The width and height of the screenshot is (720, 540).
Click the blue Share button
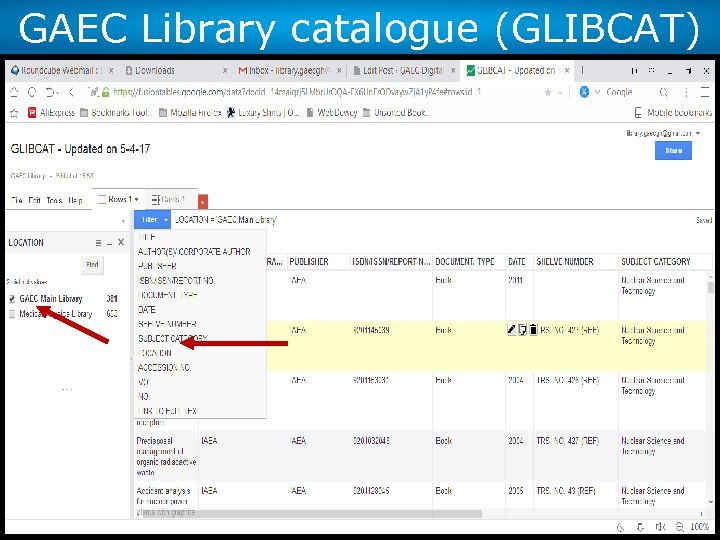[673, 151]
